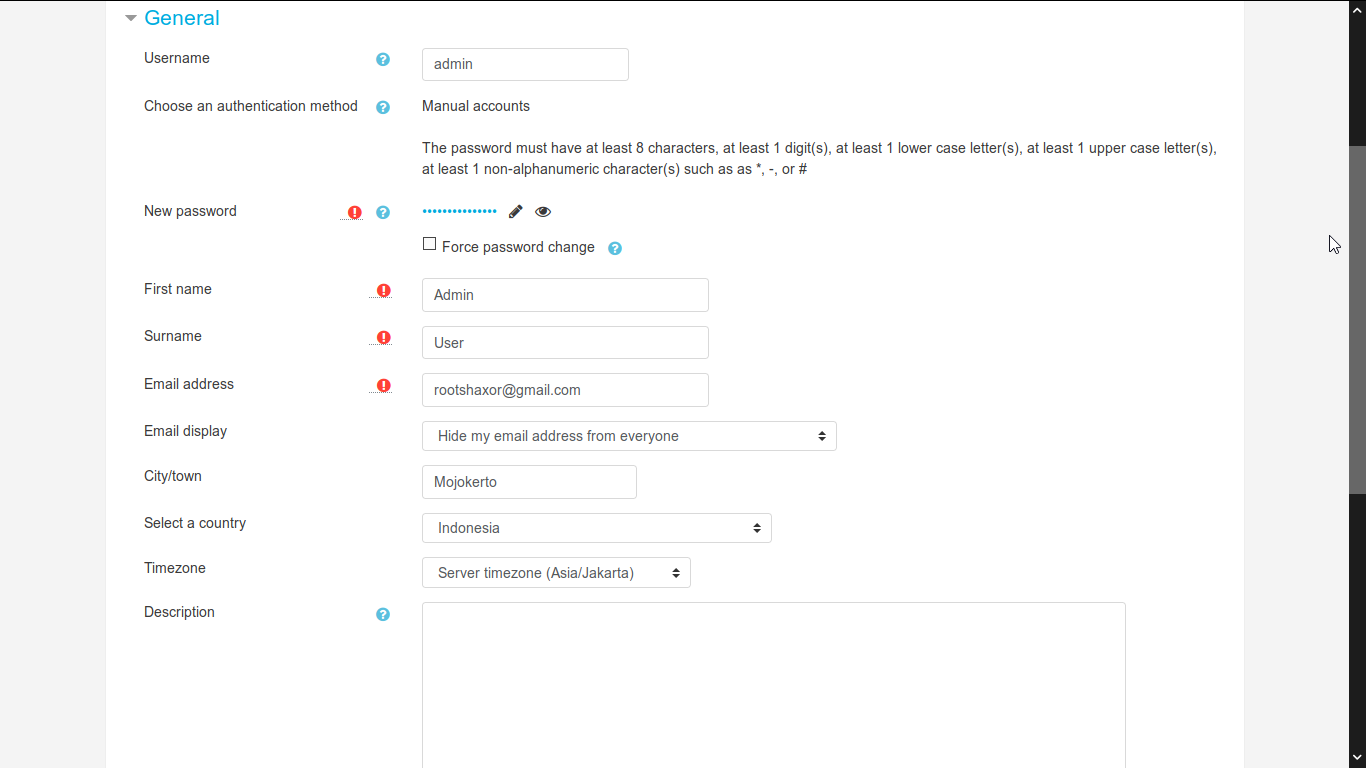
Task: Click the down arrow on vertical scrollbar
Action: pos(1357,759)
